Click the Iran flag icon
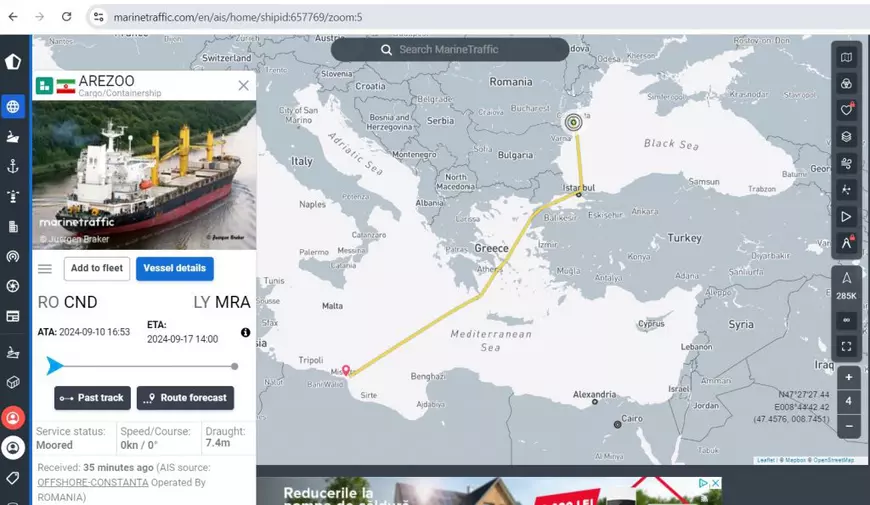The image size is (870, 505). [x=65, y=86]
